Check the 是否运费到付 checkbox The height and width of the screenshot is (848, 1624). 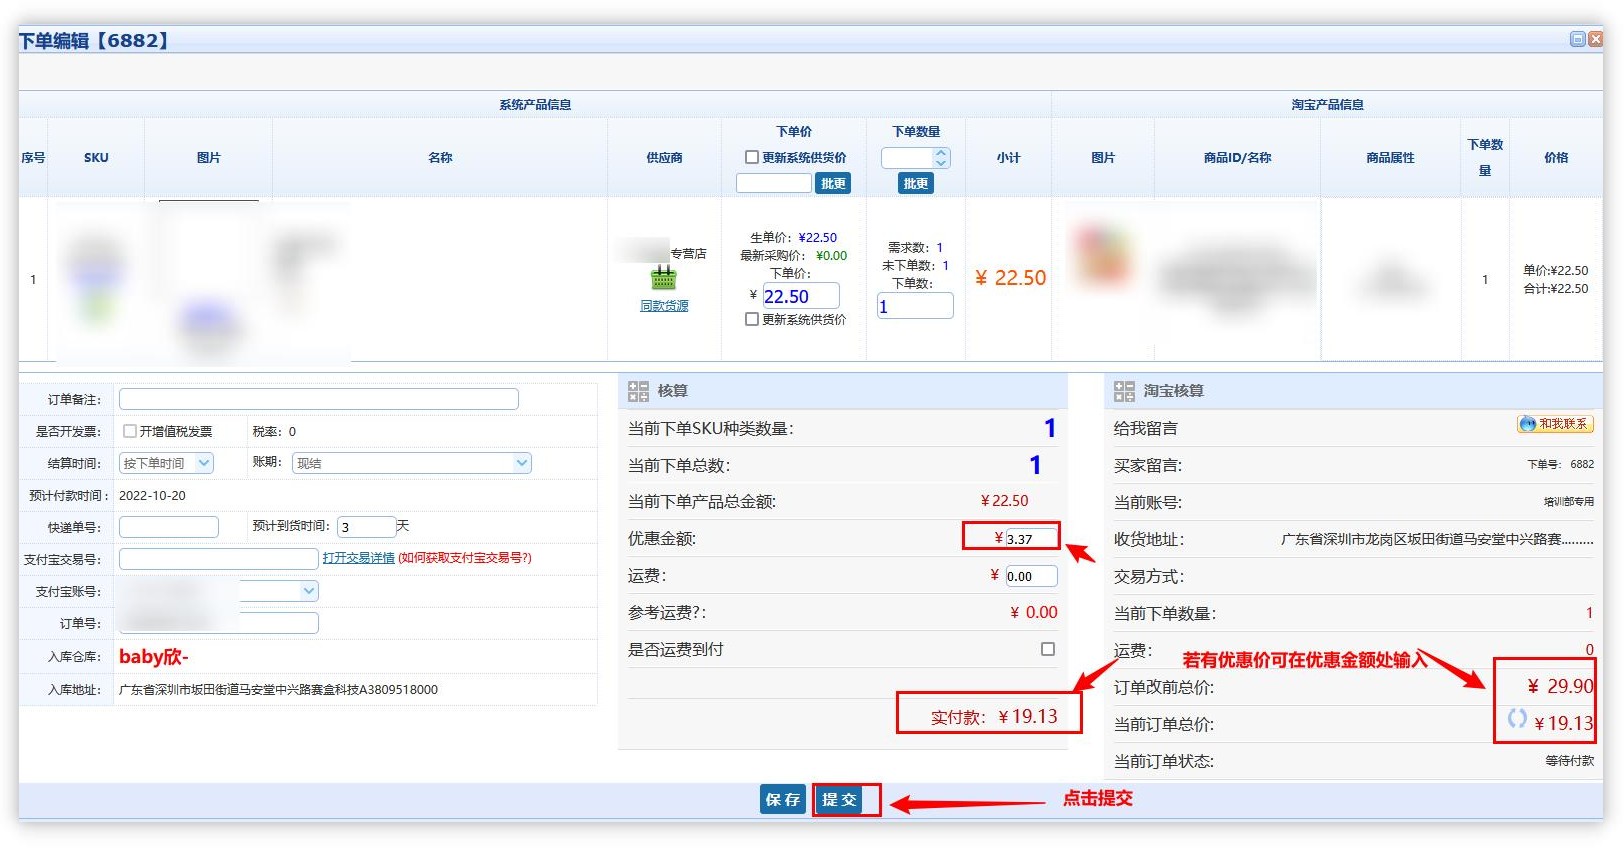[1047, 649]
